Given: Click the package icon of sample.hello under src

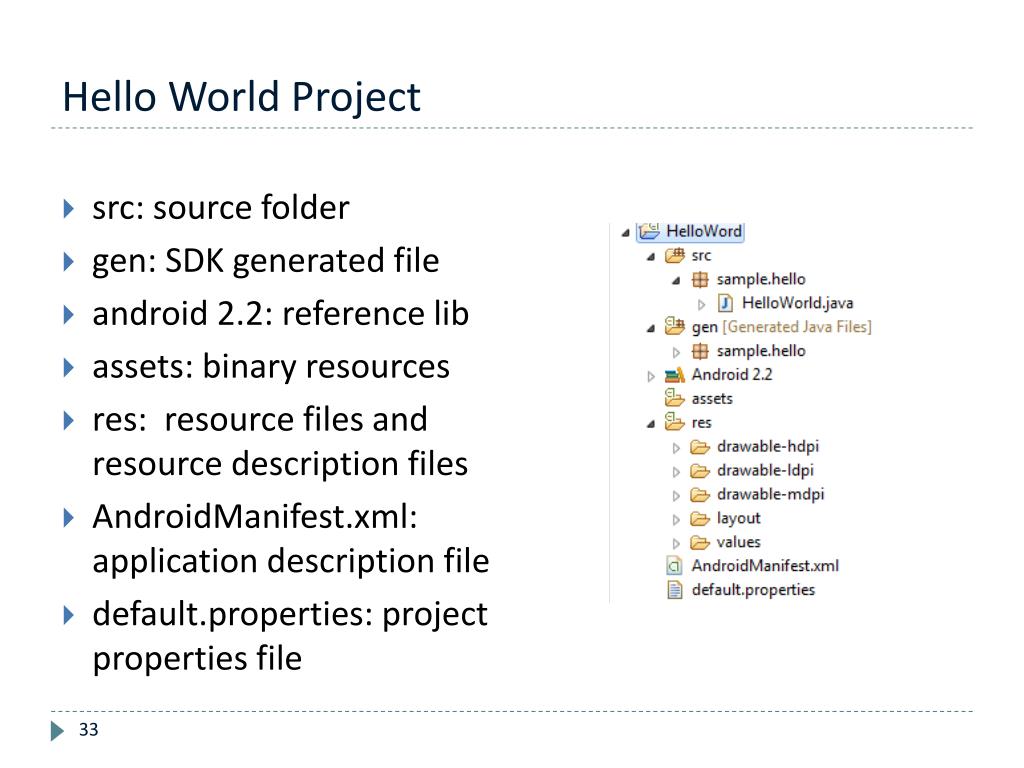Looking at the screenshot, I should click(x=700, y=280).
